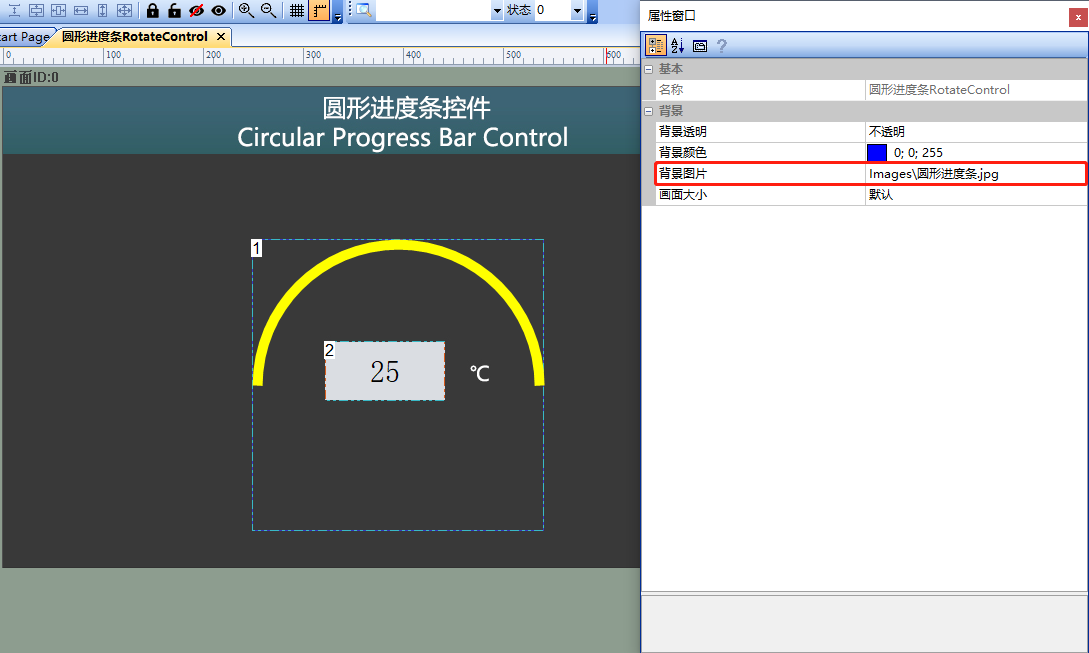Toggle the red-slashed eye hide icon

click(x=197, y=10)
